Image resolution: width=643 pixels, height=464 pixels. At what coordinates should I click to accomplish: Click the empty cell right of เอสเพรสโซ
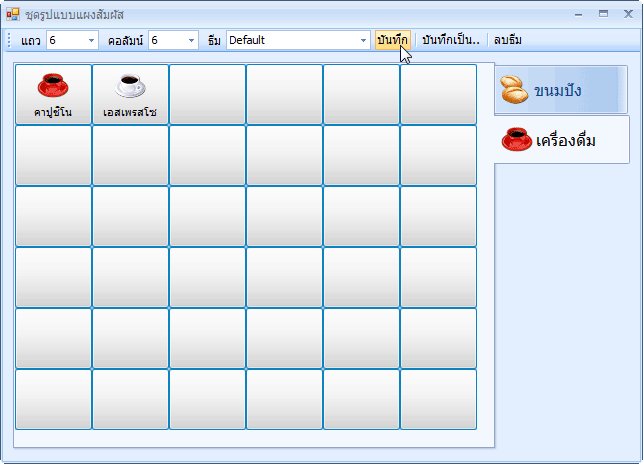tap(207, 94)
